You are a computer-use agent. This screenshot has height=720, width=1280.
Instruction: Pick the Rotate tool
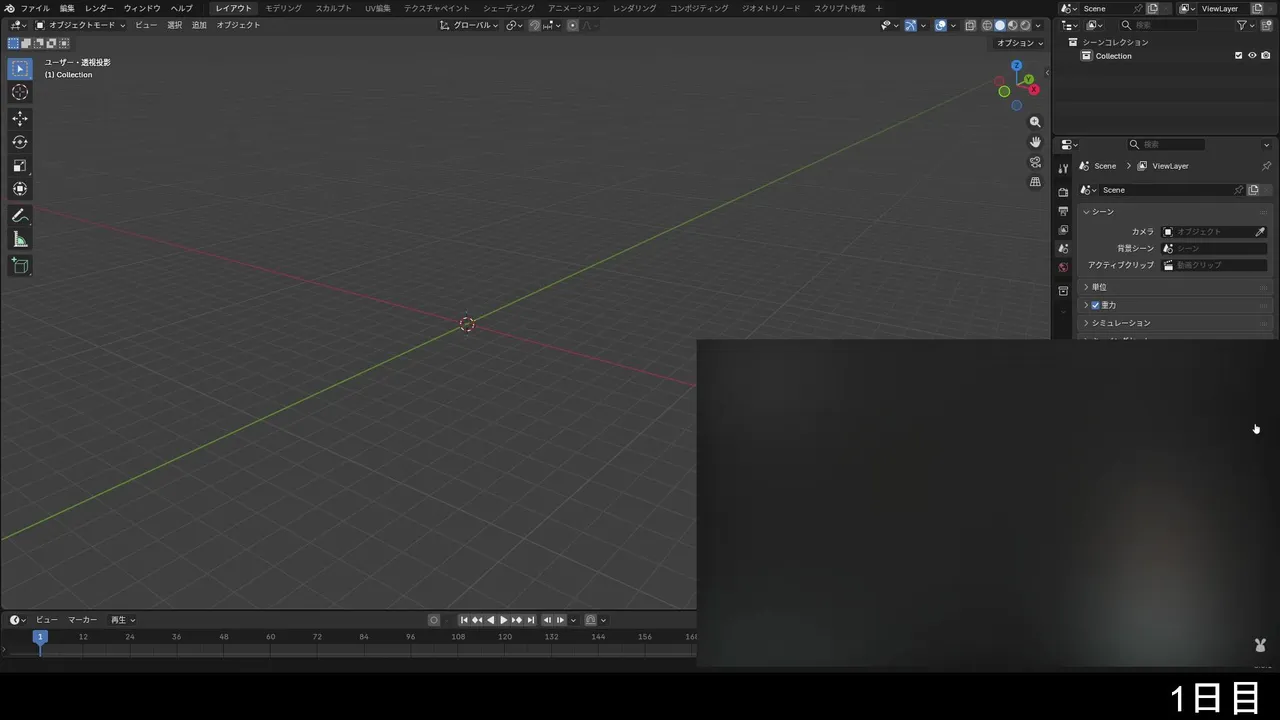pyautogui.click(x=20, y=142)
